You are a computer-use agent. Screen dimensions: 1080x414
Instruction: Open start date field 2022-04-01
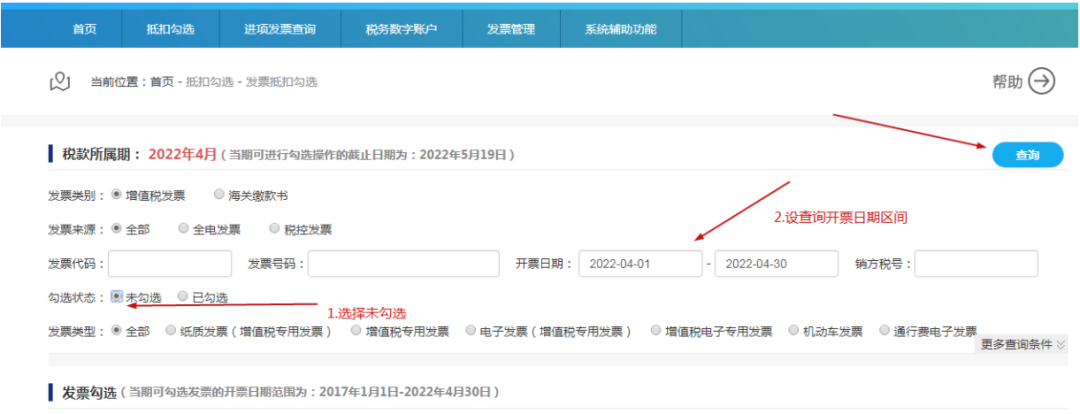click(640, 263)
